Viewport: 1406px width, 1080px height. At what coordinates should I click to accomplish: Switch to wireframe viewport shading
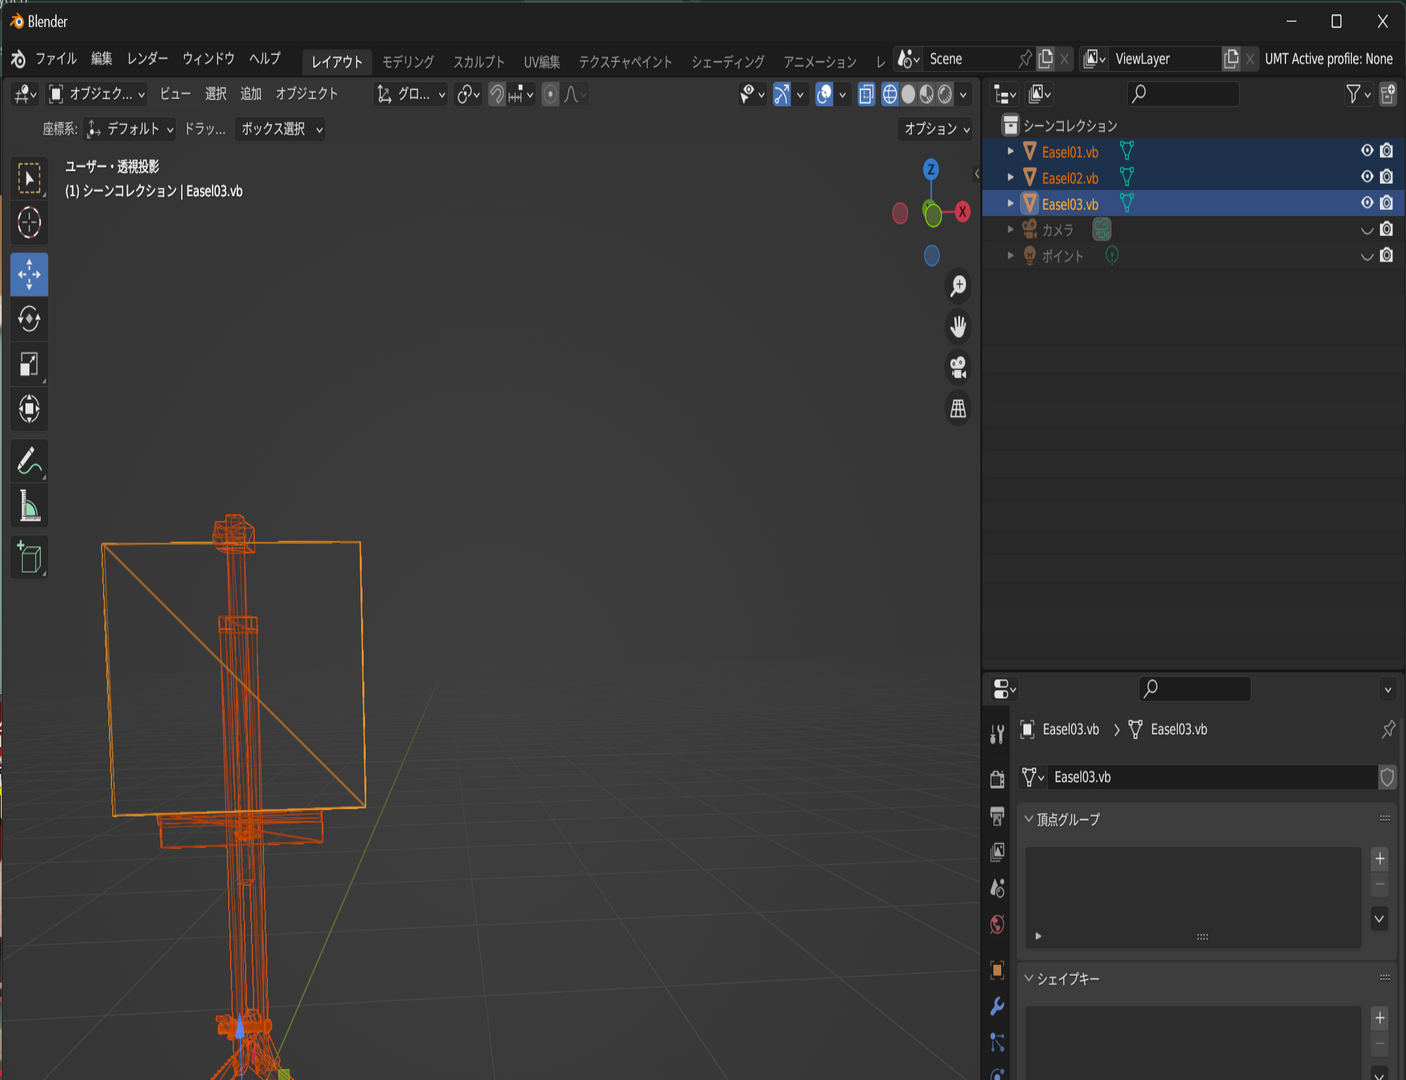[889, 94]
